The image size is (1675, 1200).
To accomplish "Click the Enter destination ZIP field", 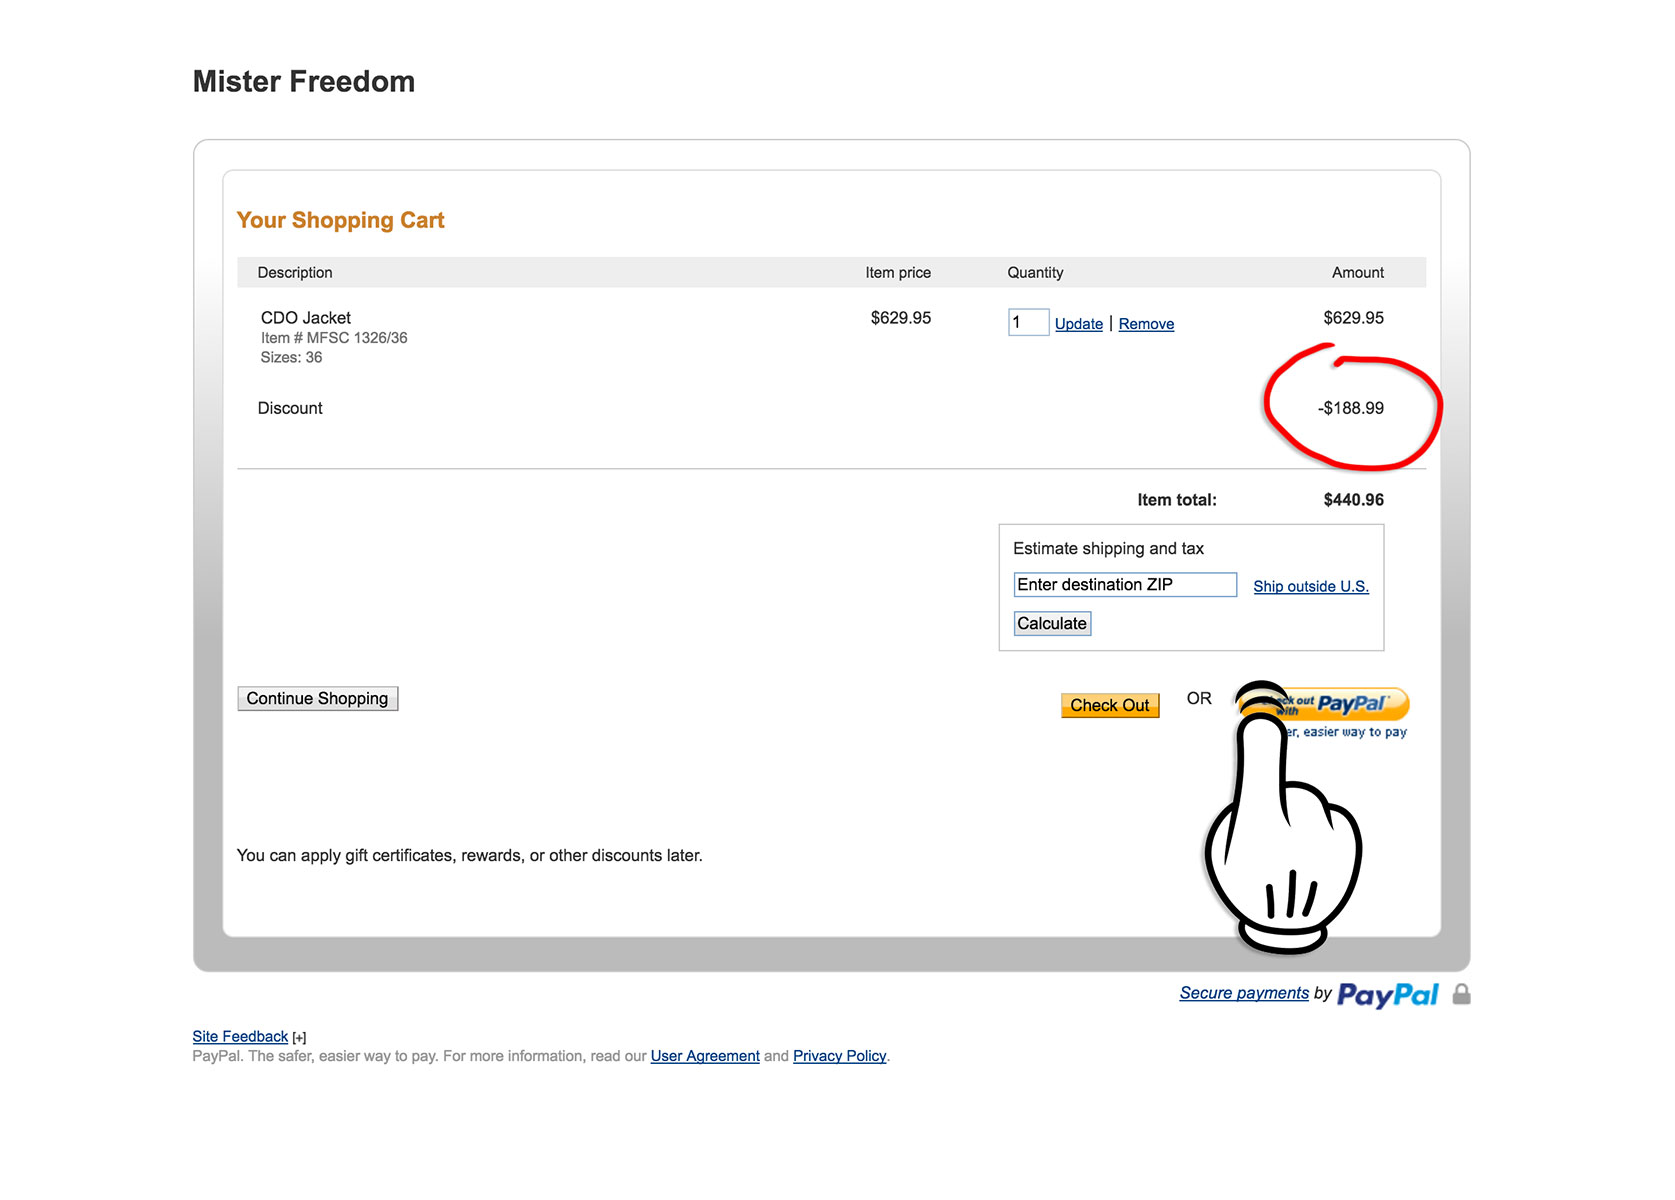I will pyautogui.click(x=1125, y=585).
